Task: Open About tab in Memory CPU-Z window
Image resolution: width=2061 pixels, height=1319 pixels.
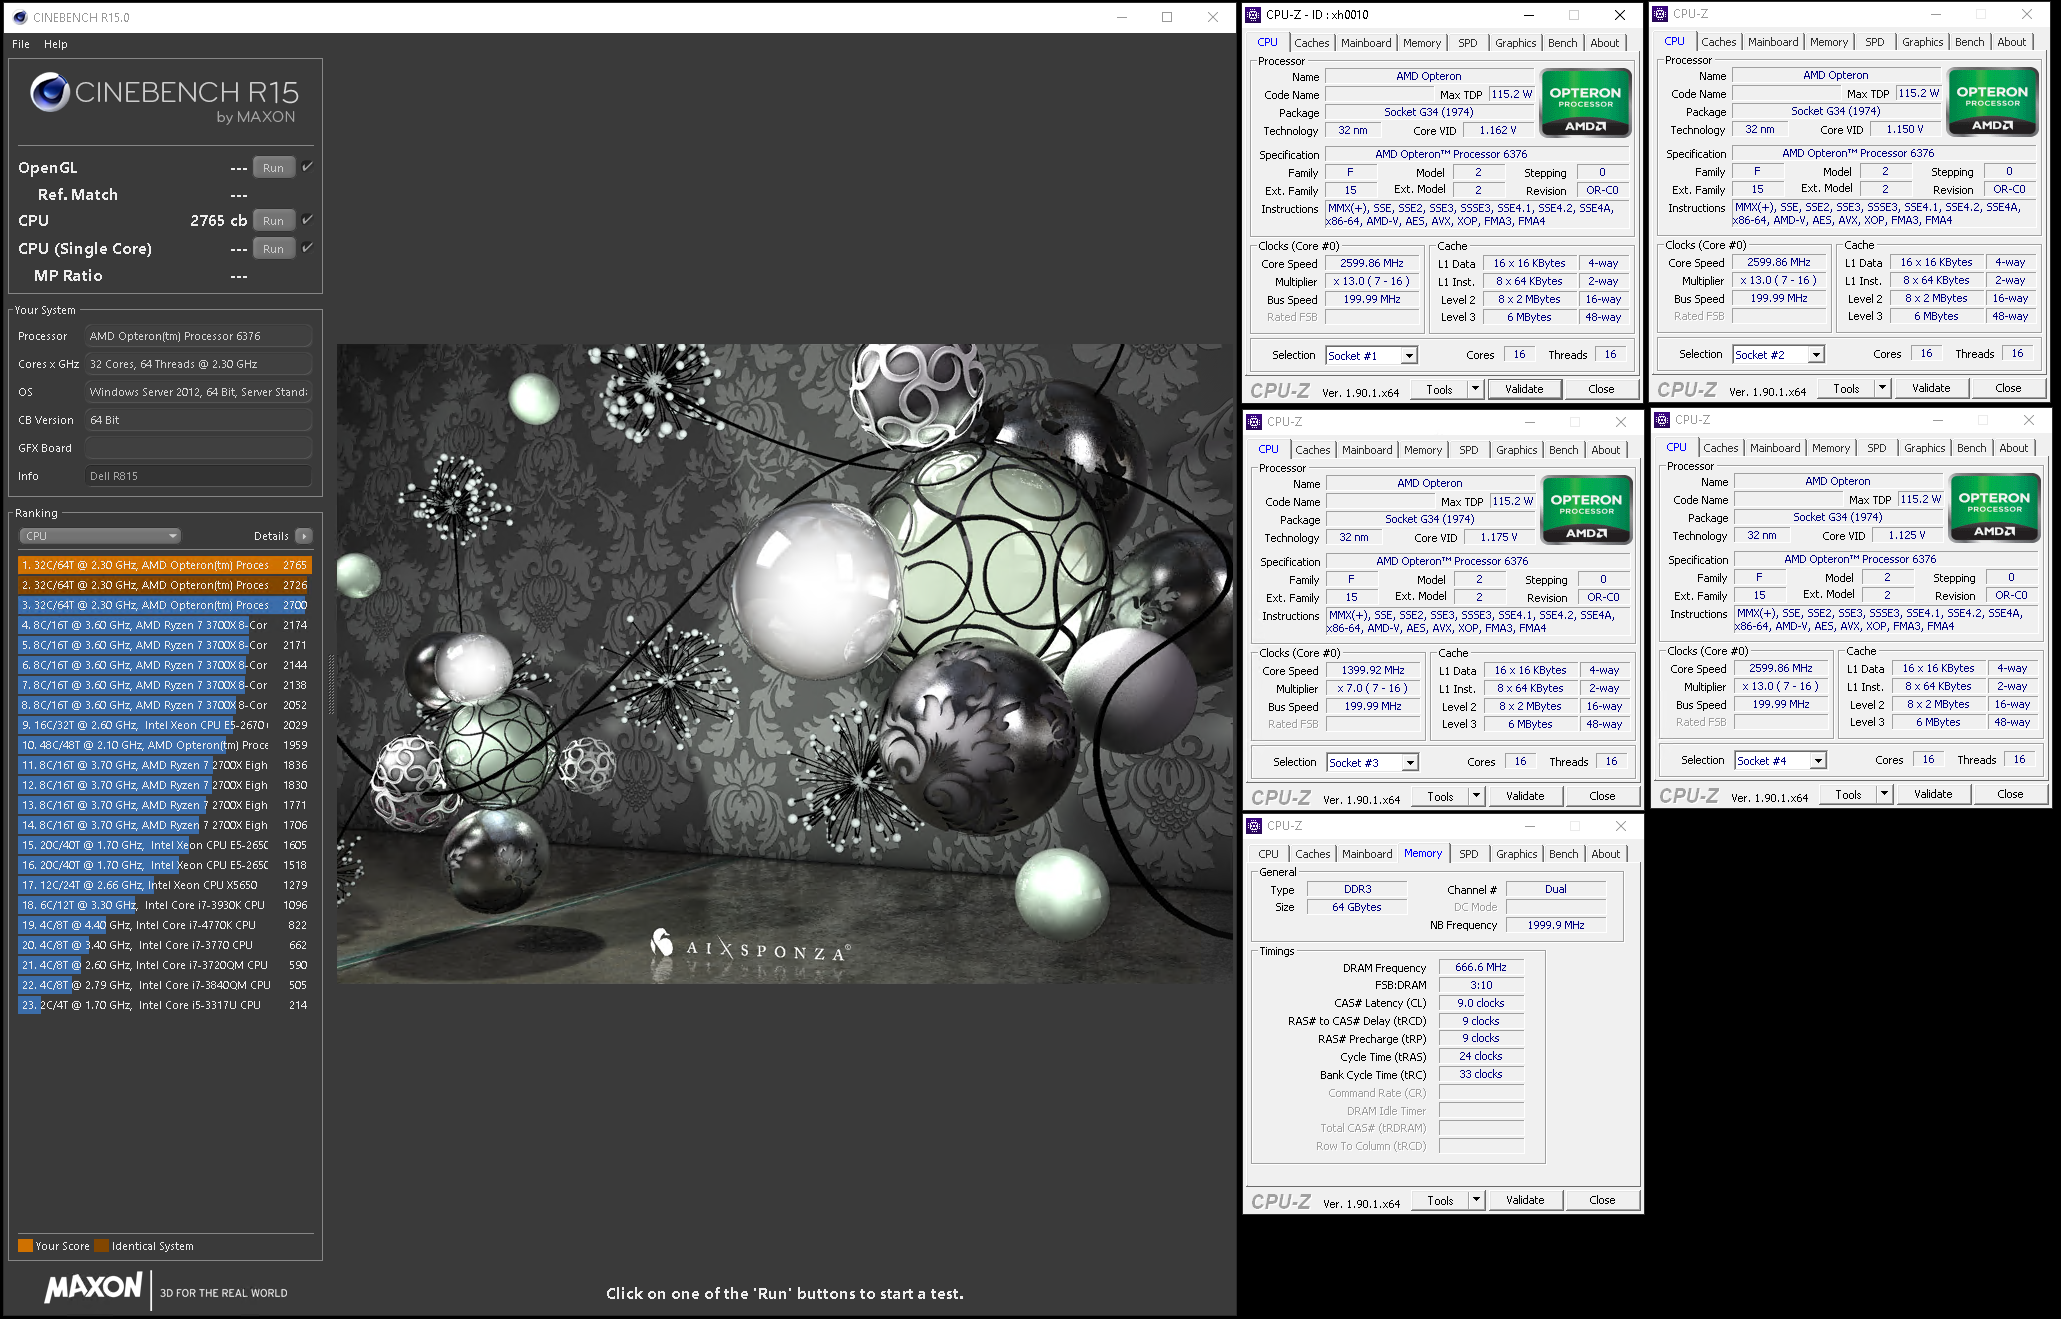Action: click(x=1605, y=854)
